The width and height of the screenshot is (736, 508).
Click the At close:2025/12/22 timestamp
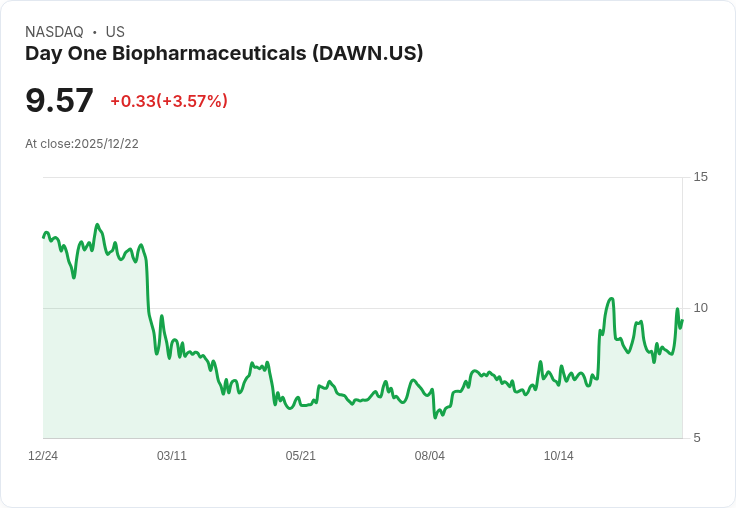click(x=82, y=144)
